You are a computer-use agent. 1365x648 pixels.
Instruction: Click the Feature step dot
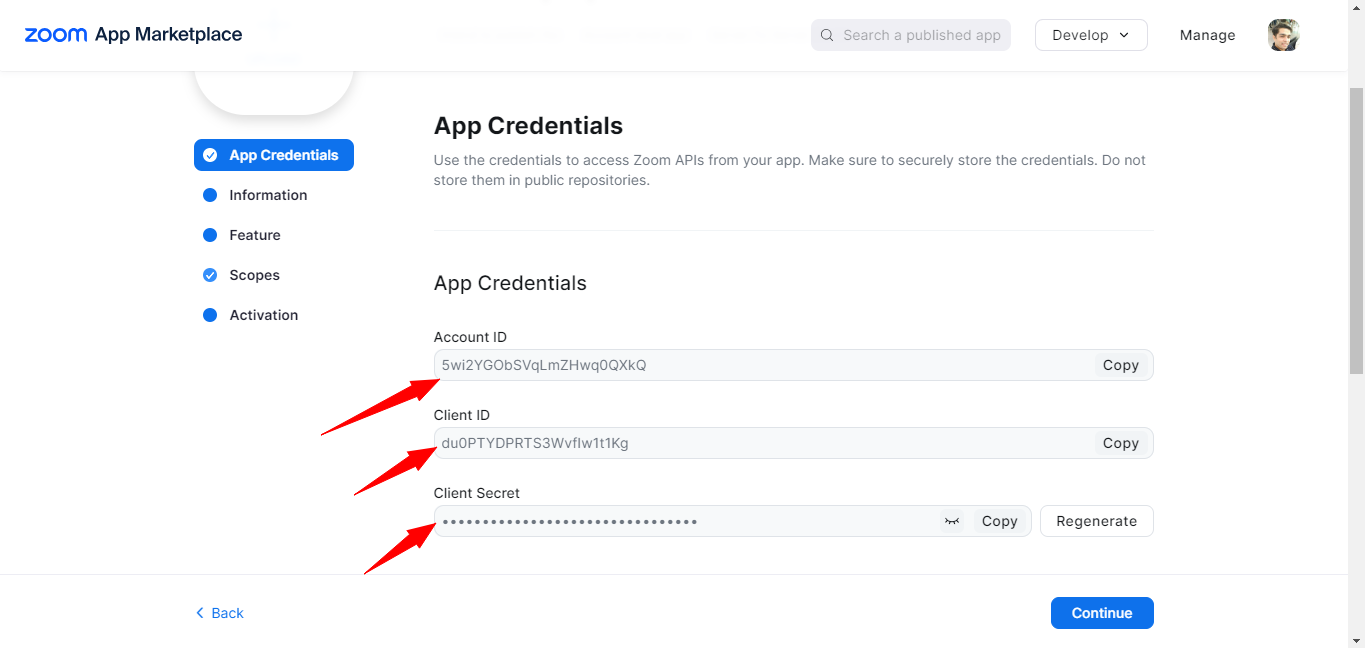210,235
